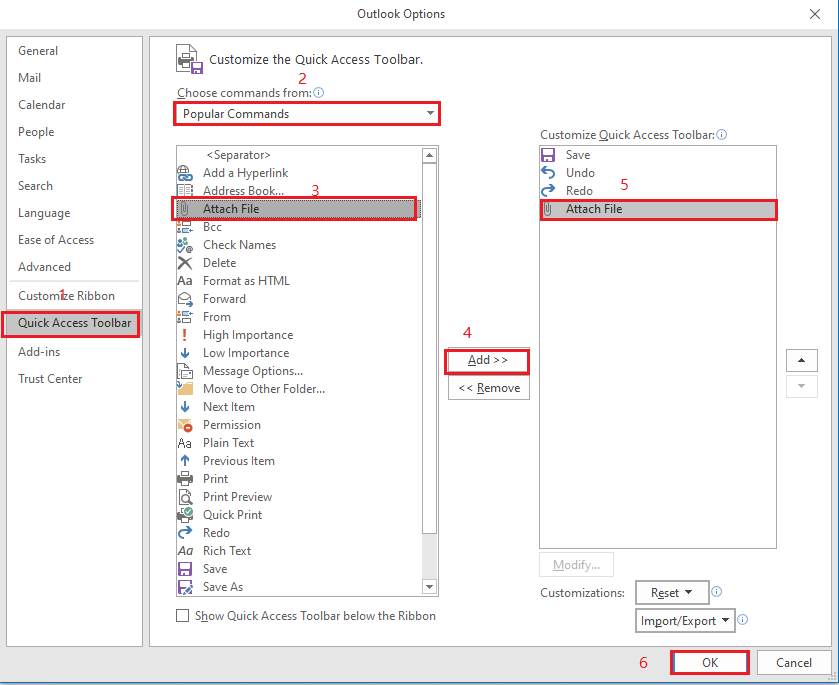Screen dimensions: 839x685
Task: Click the High Importance exclamation icon
Action: 185,335
